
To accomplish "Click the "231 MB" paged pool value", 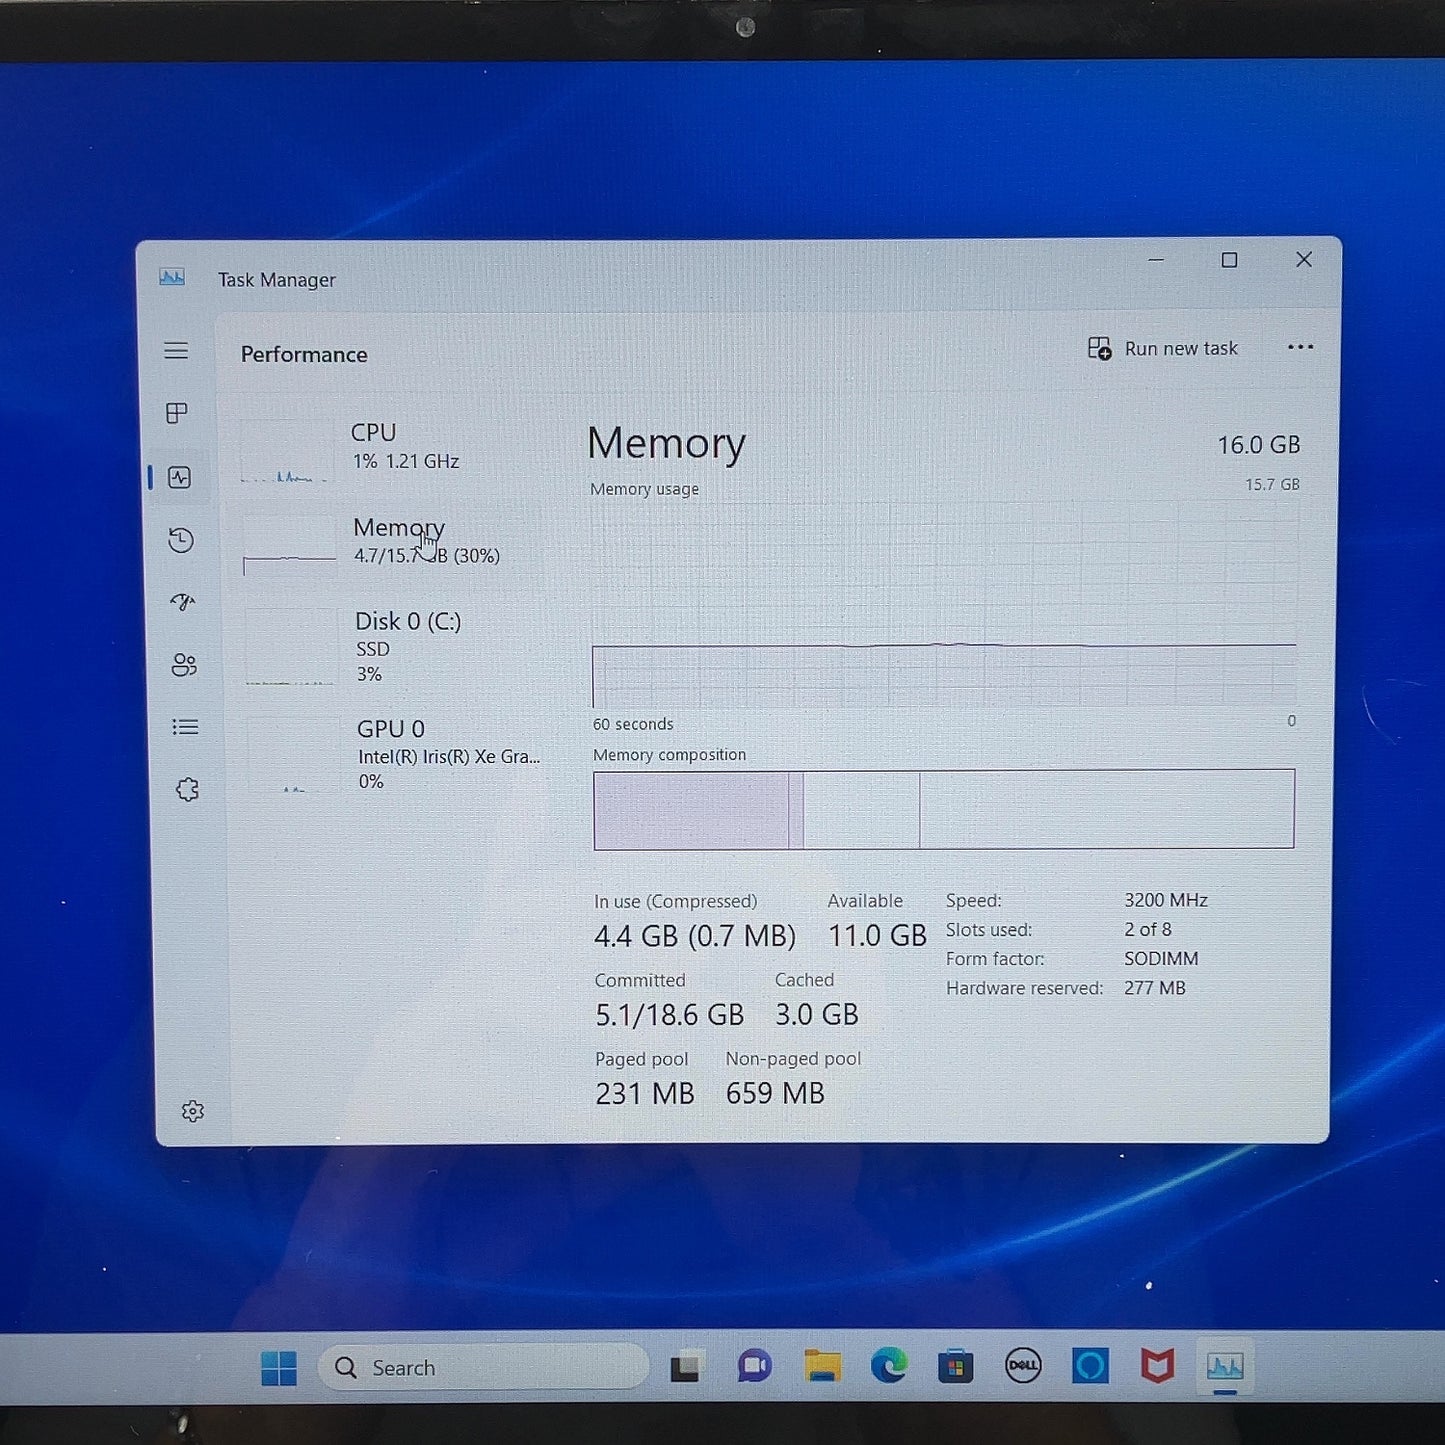I will pos(645,1094).
